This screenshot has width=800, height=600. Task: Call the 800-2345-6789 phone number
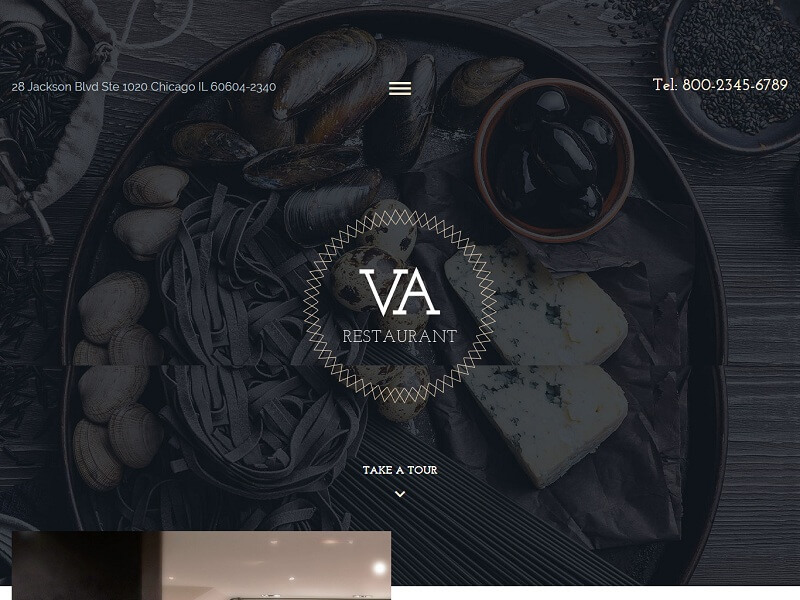pos(735,85)
